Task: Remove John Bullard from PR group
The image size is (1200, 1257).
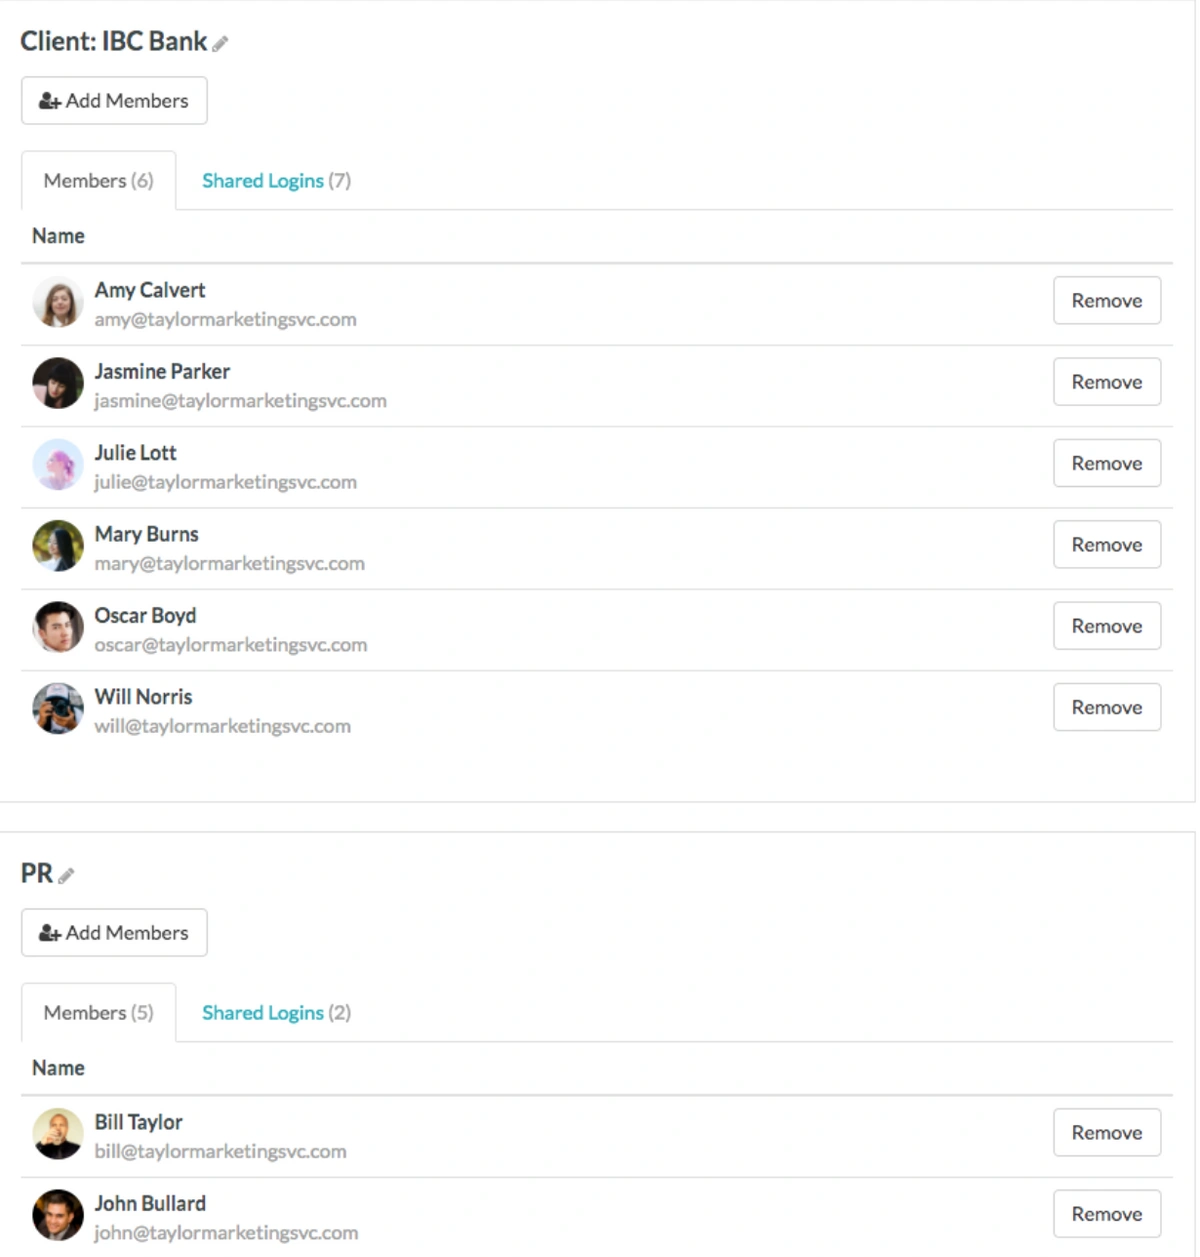Action: pyautogui.click(x=1107, y=1213)
